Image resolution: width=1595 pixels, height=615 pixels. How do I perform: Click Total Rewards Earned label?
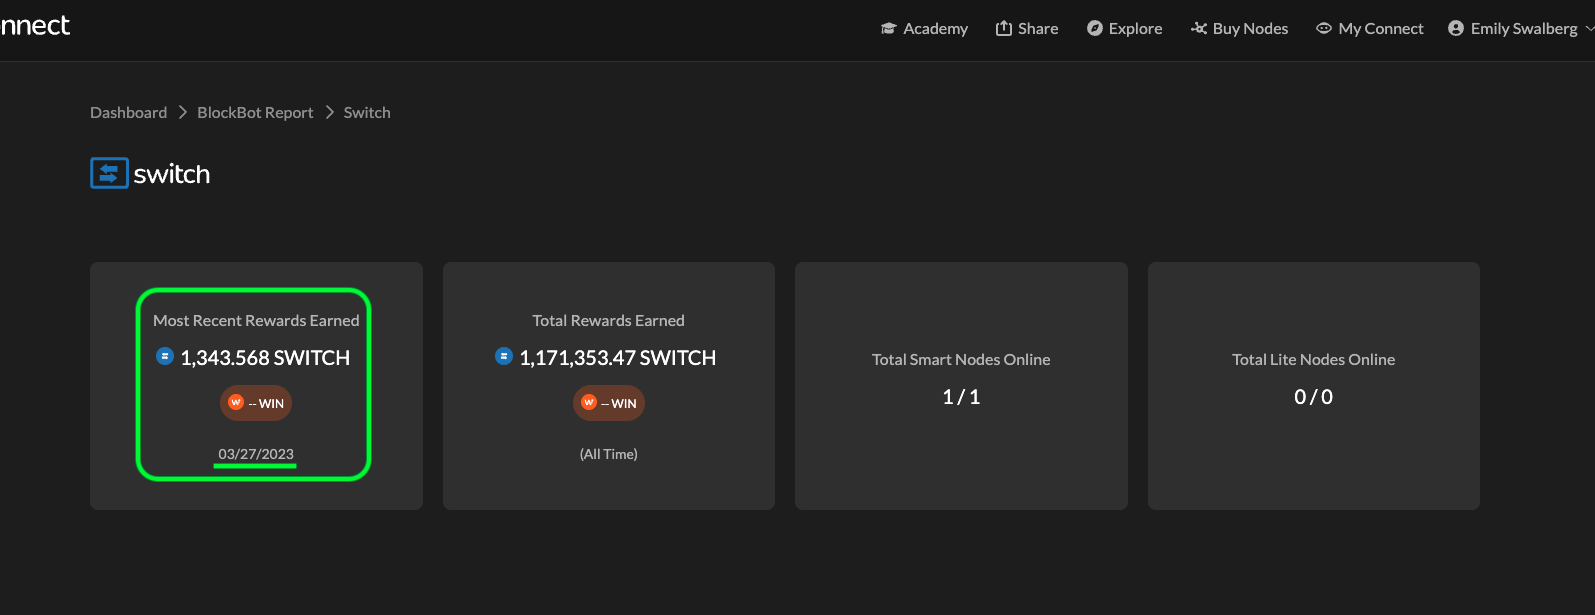[609, 321]
